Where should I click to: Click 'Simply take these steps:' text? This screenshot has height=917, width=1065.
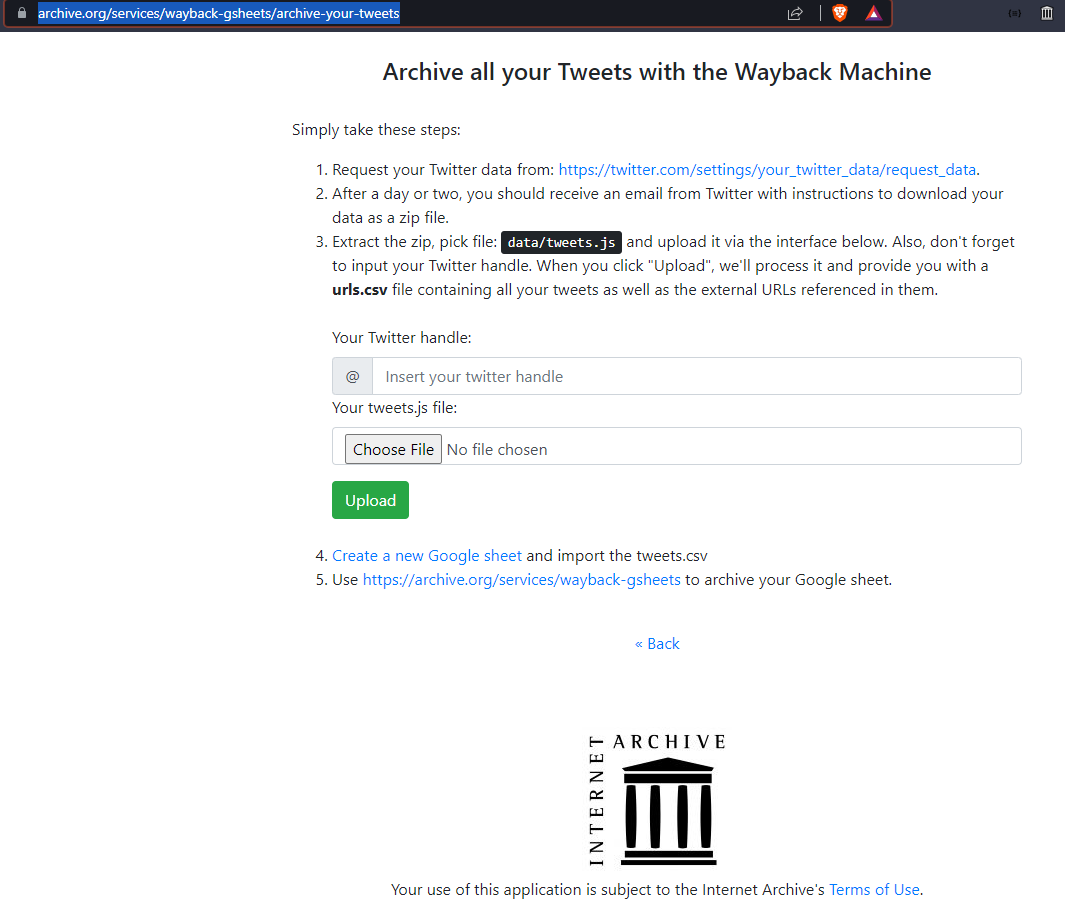tap(376, 130)
